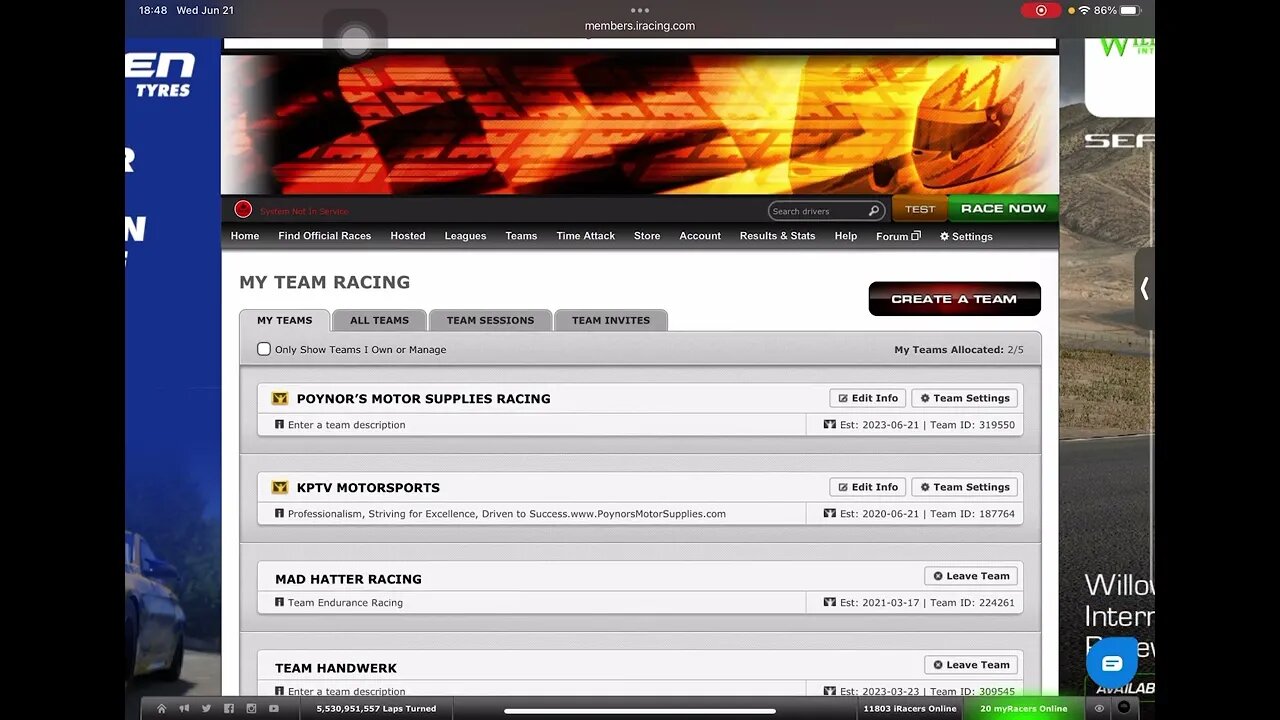Image resolution: width=1280 pixels, height=720 pixels.
Task: Click the Team Endurance Racing description
Action: pyautogui.click(x=345, y=603)
